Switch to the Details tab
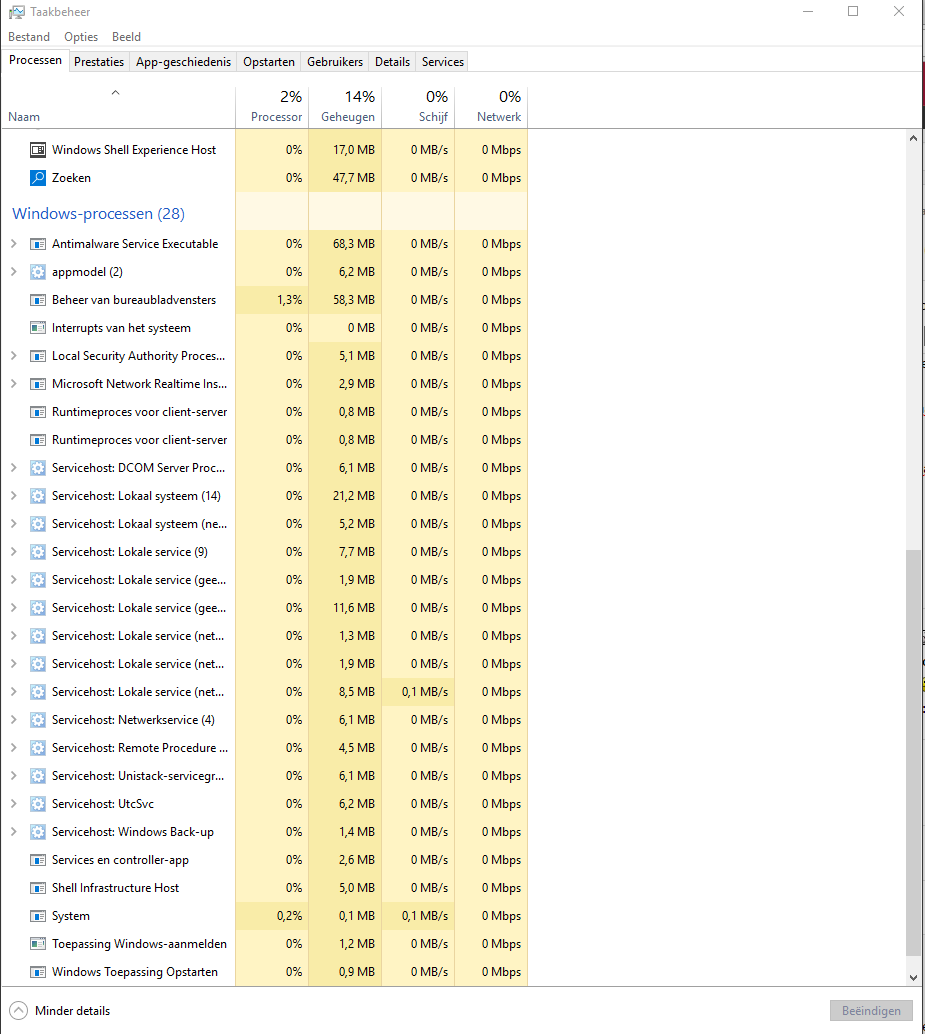 click(x=392, y=62)
